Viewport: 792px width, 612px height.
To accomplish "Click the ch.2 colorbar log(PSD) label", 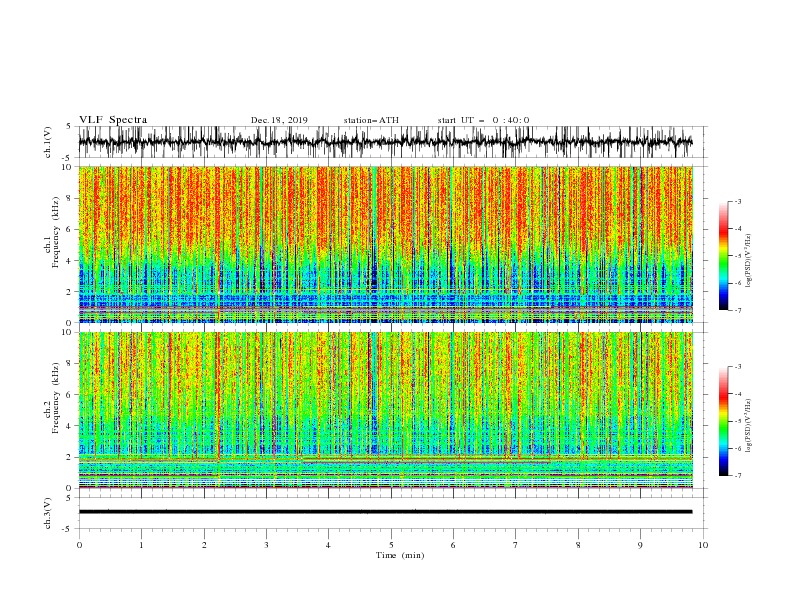I will [x=749, y=425].
